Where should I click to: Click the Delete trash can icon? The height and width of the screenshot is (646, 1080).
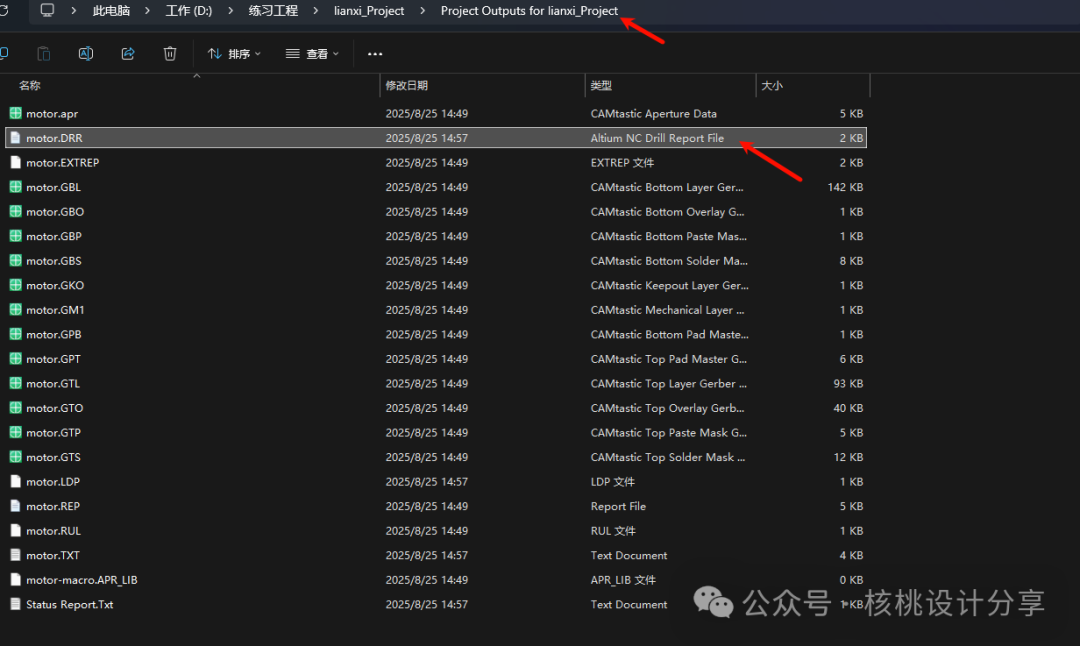click(x=170, y=53)
